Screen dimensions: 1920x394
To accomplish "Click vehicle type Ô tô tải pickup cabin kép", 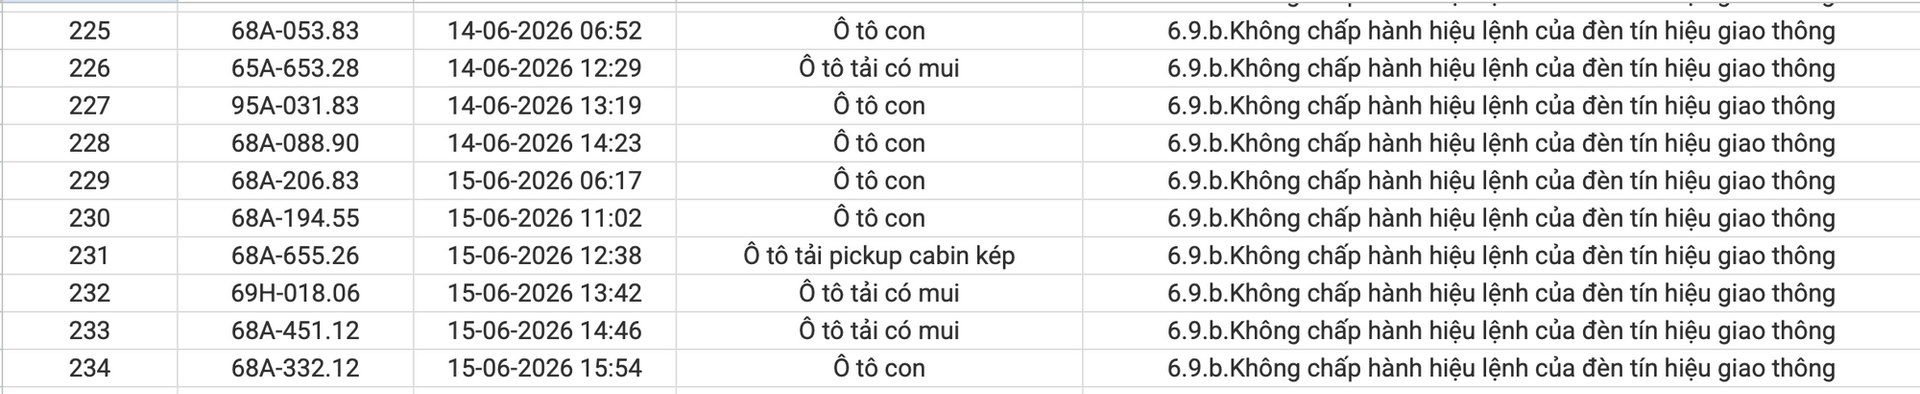I will coord(879,256).
